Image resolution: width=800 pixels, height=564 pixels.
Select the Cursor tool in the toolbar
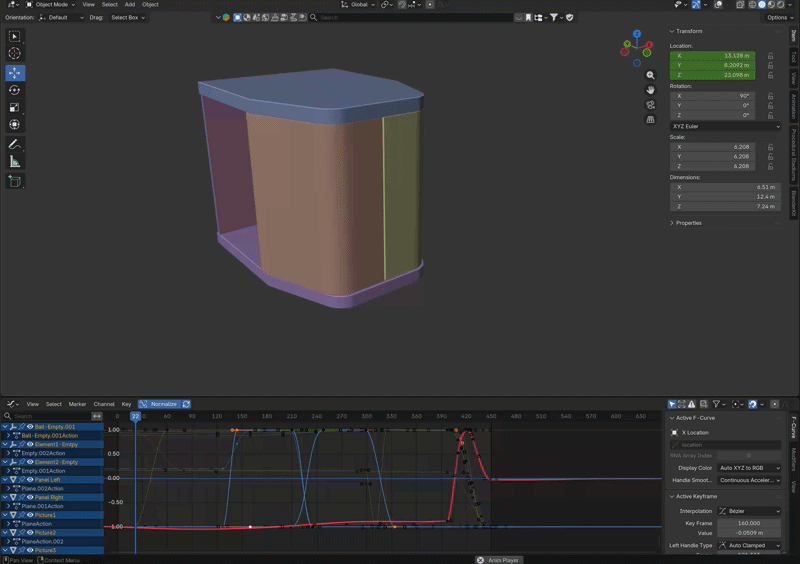(x=15, y=54)
